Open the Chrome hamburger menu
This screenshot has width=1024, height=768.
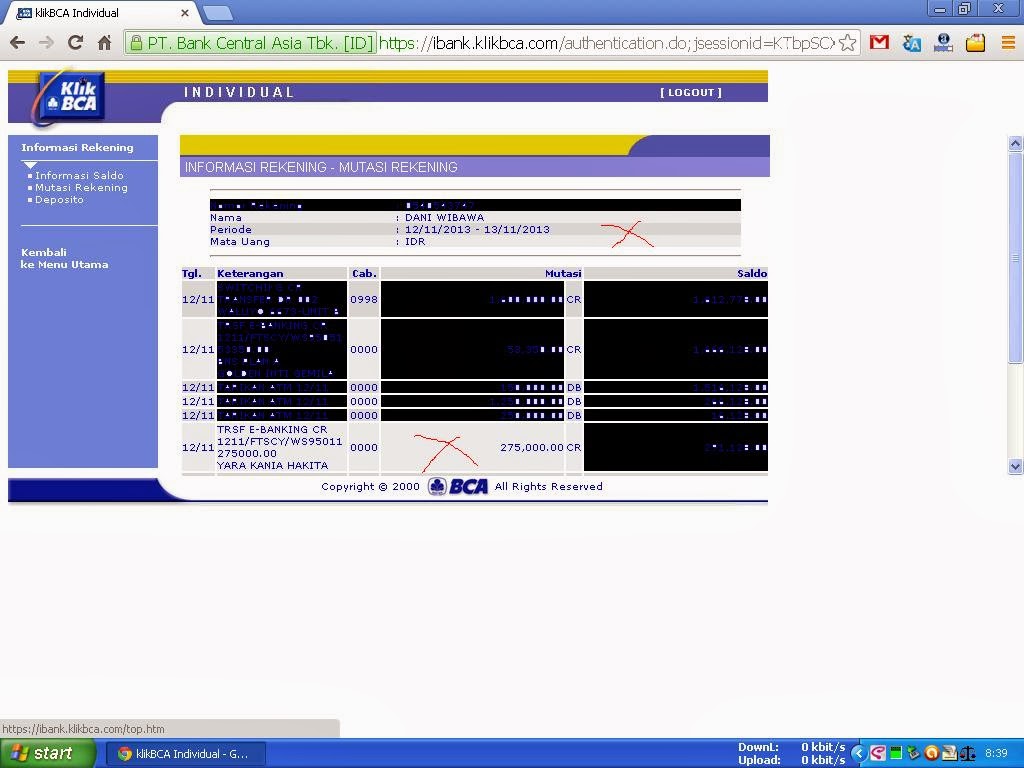point(1008,43)
